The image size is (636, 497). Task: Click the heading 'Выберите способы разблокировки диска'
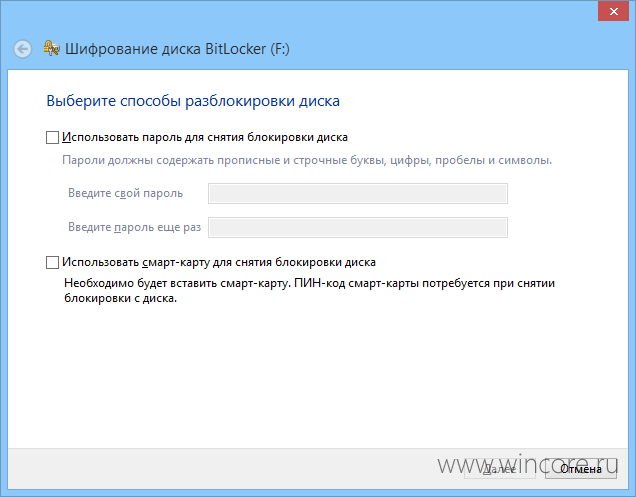pyautogui.click(x=193, y=101)
